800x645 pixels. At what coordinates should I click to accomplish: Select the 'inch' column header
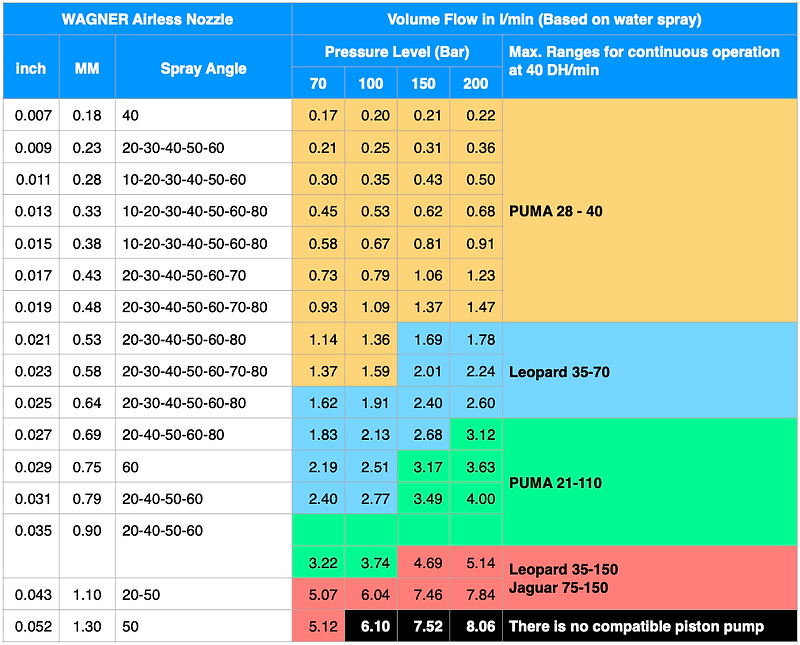[31, 68]
